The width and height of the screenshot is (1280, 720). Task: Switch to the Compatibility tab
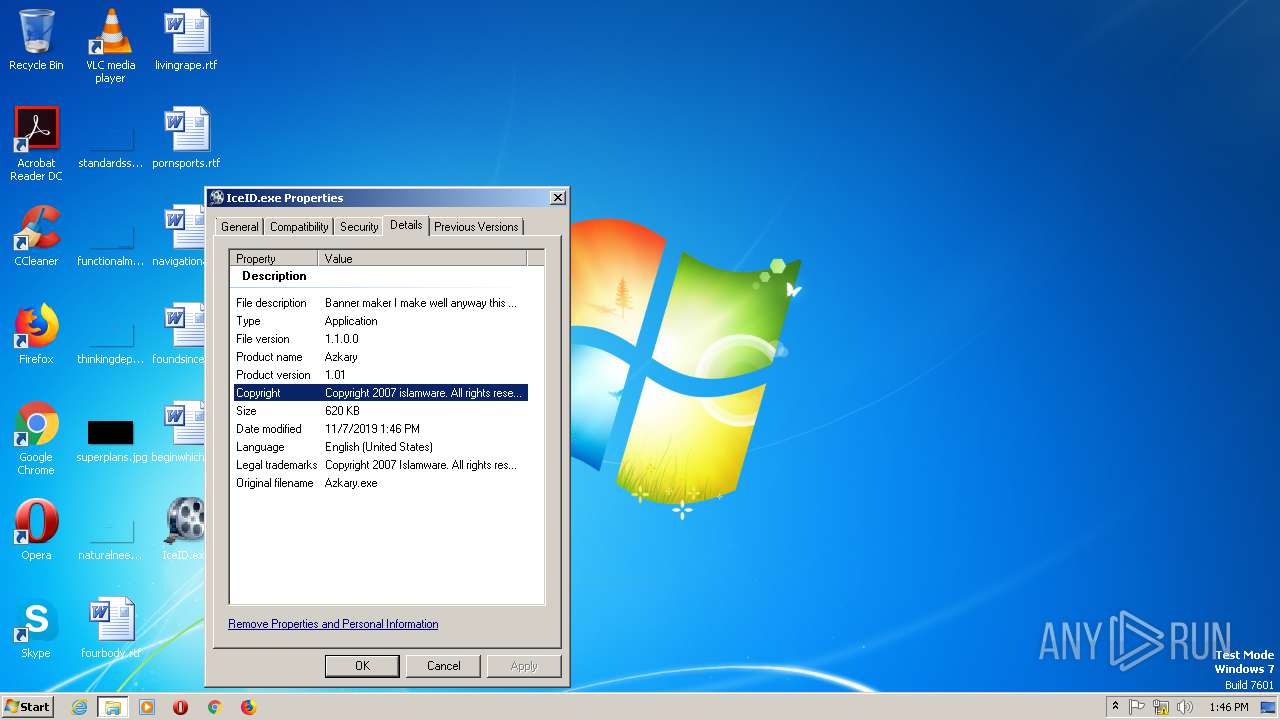click(299, 227)
